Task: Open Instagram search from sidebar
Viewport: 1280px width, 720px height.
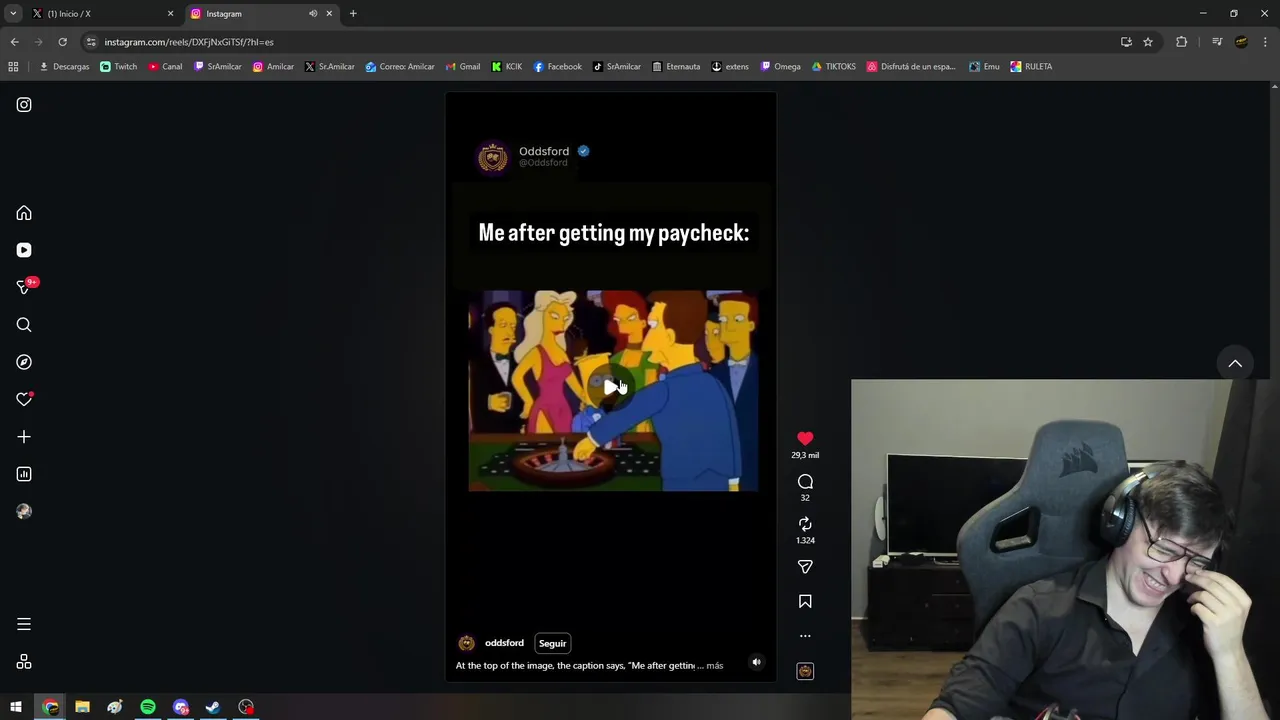Action: 24,325
